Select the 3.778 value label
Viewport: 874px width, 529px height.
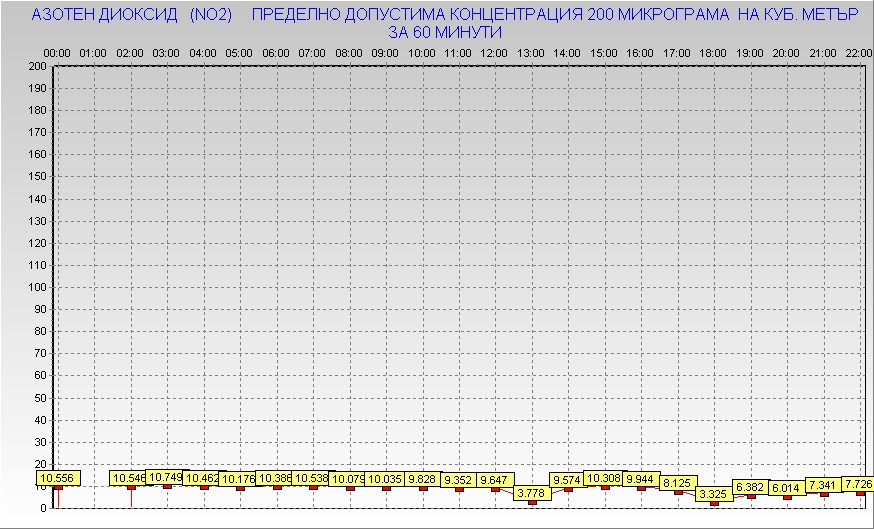click(x=531, y=492)
